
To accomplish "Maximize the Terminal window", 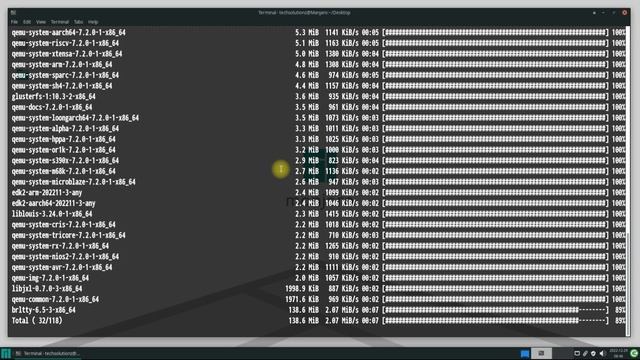I will (x=614, y=13).
